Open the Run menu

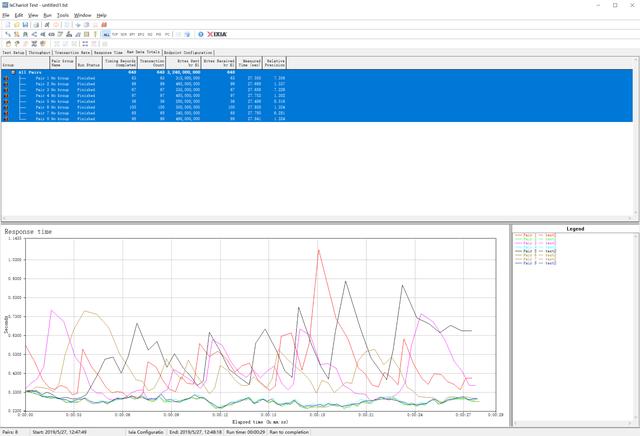[46, 15]
